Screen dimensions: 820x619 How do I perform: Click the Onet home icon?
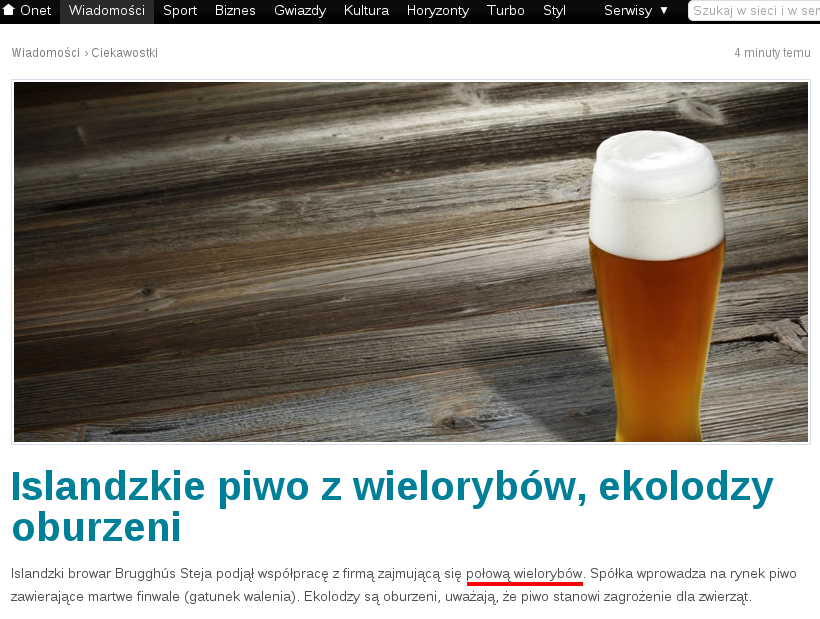tap(9, 10)
